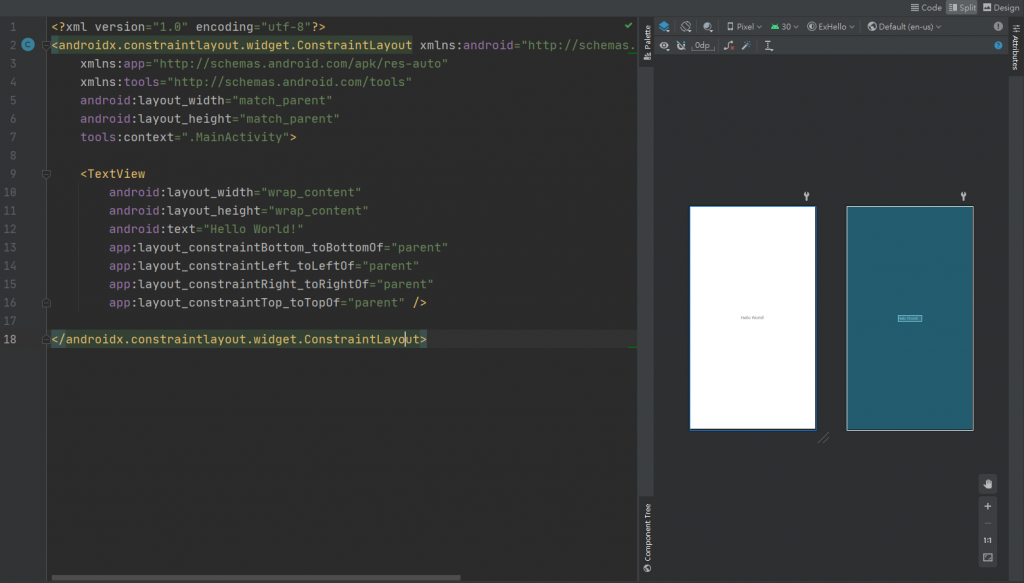Click the related class gutter icon on line 2
This screenshot has height=583, width=1024.
[28, 45]
